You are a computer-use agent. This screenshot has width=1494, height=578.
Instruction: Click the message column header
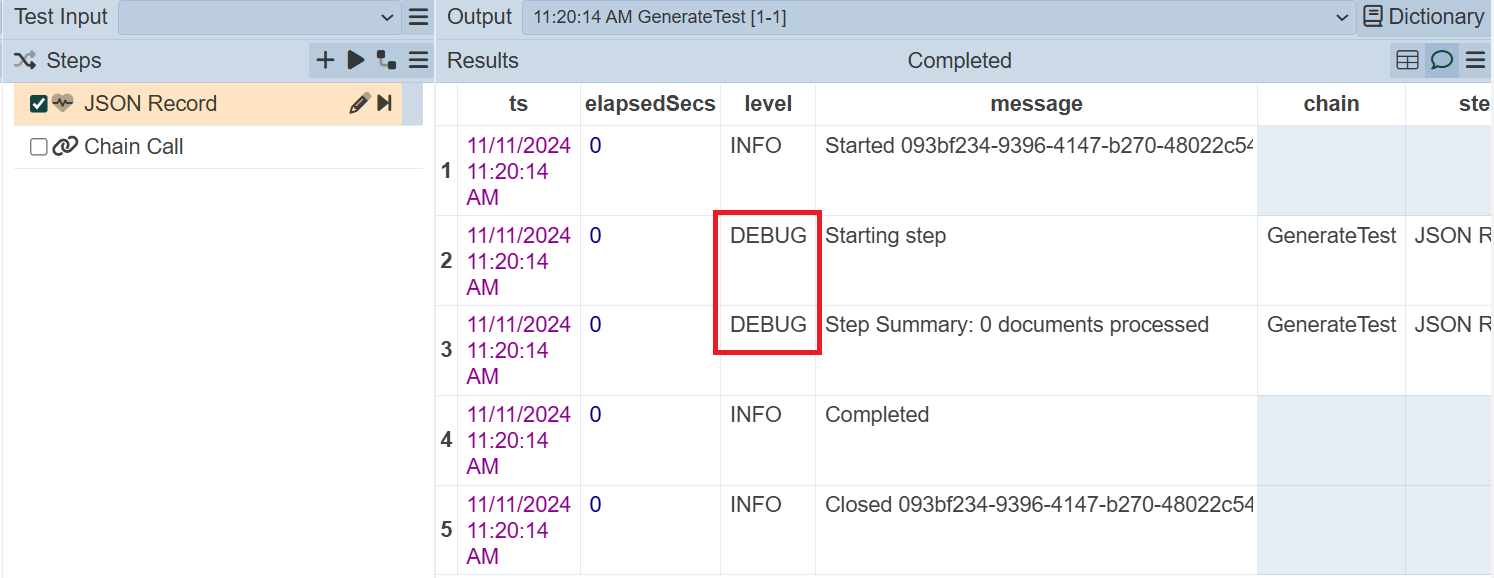[x=1036, y=104]
